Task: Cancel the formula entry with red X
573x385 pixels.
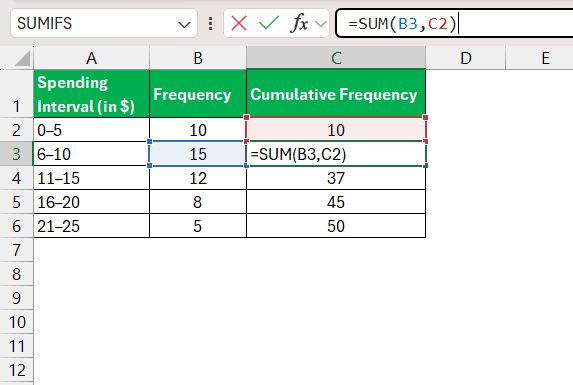Action: tap(239, 24)
